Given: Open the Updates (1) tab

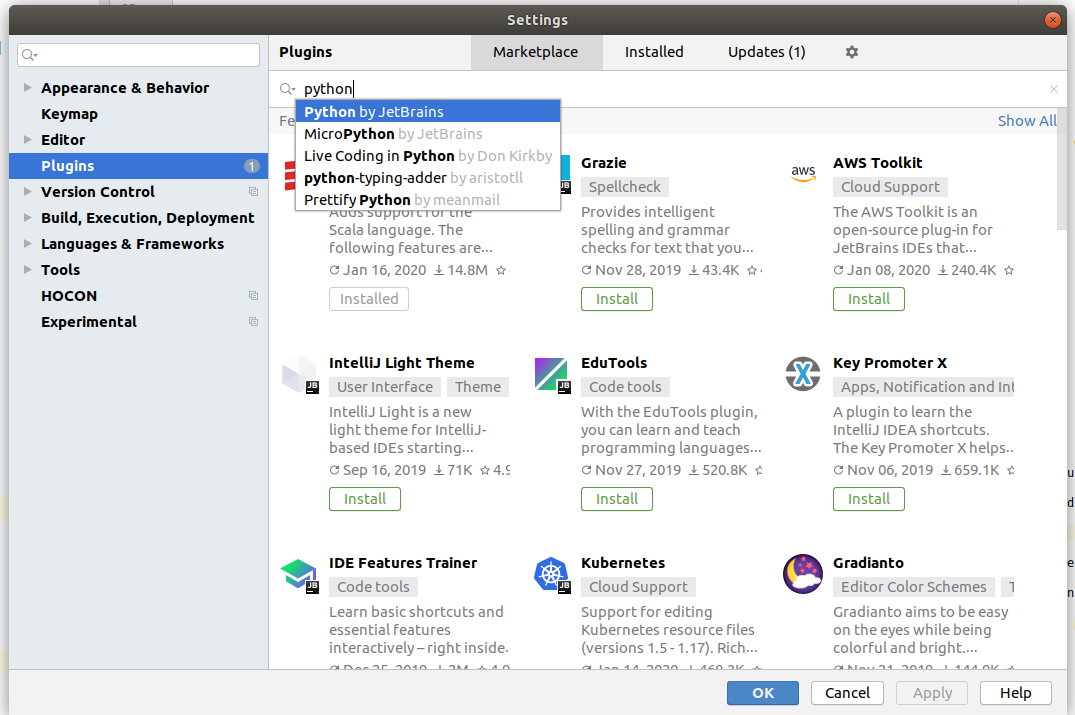Looking at the screenshot, I should (766, 52).
